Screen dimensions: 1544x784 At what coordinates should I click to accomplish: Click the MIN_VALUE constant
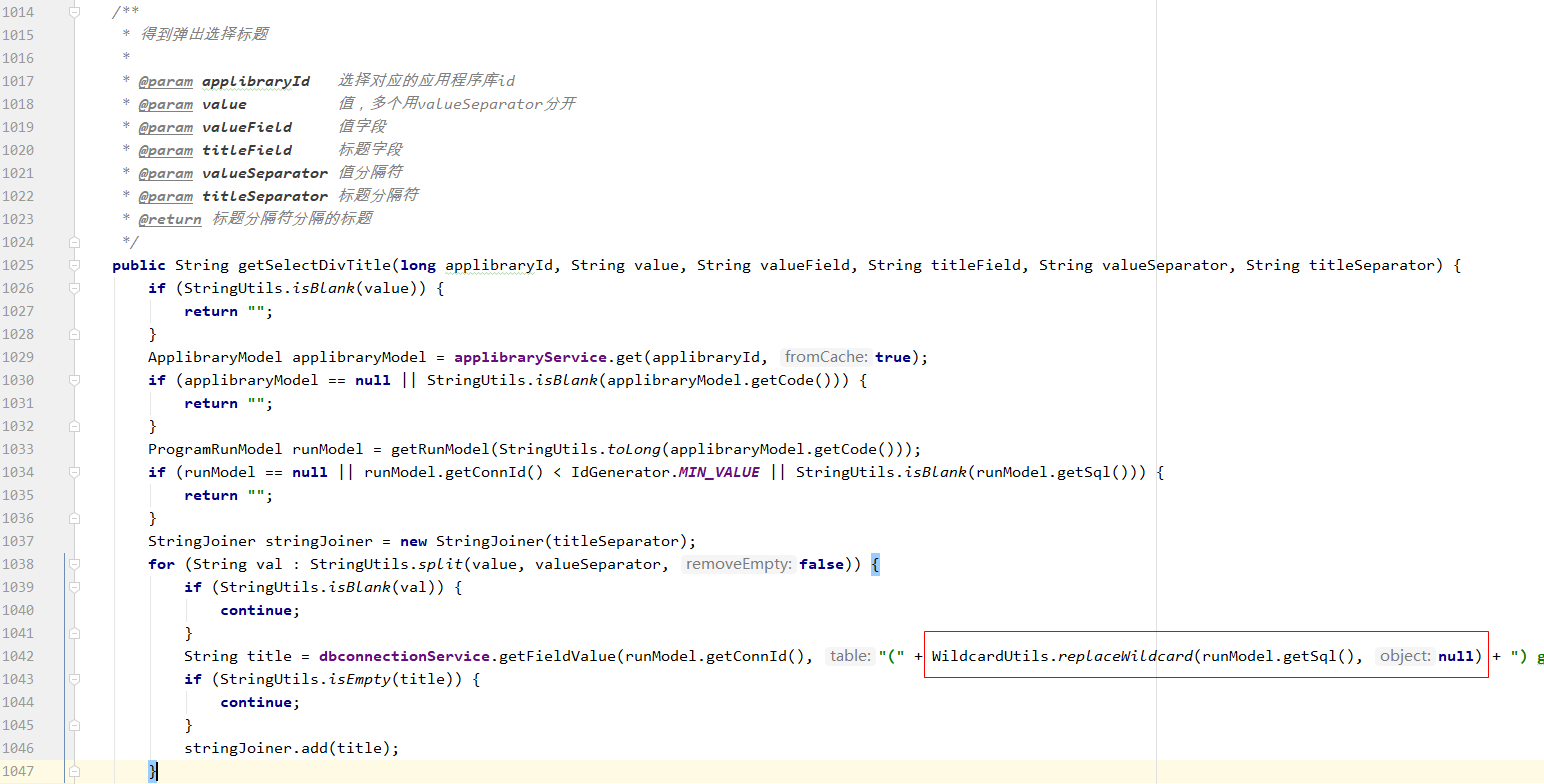(x=719, y=472)
